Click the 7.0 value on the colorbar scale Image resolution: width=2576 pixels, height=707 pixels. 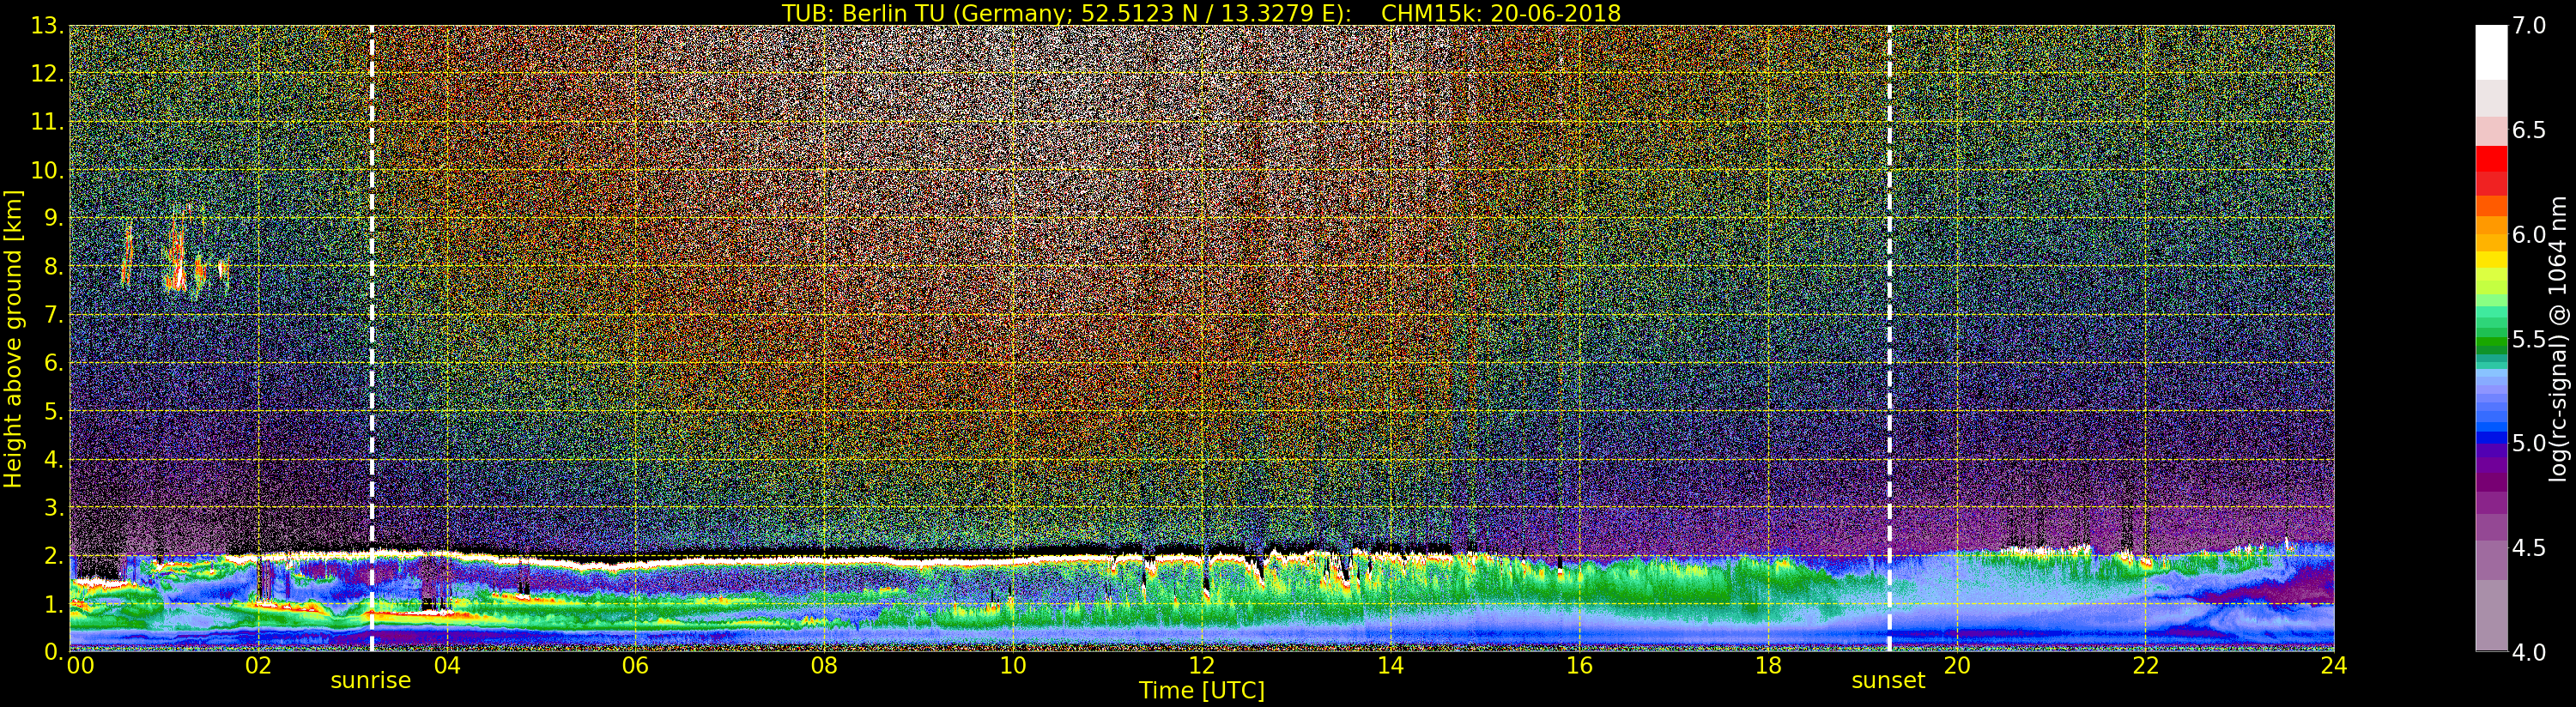(2529, 26)
